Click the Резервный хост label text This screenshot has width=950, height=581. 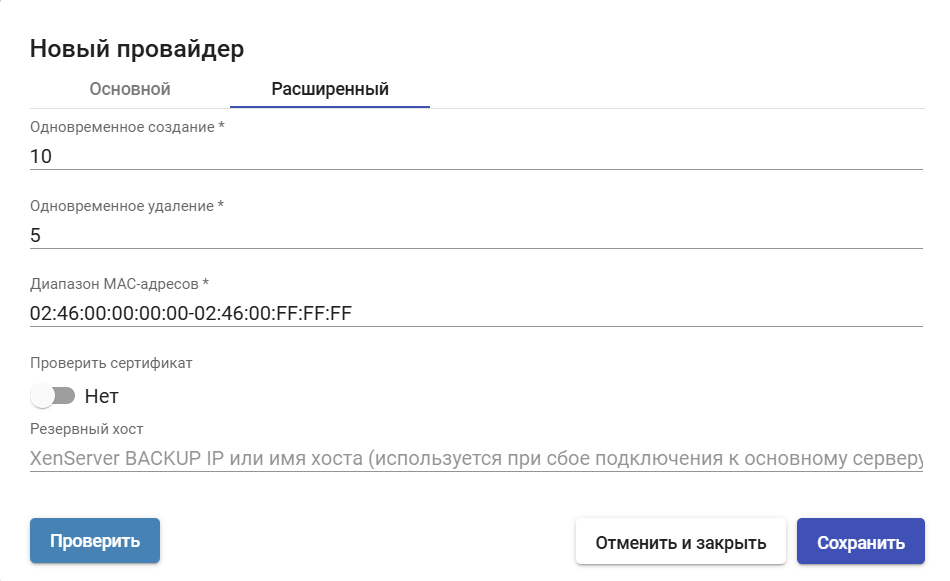(87, 429)
